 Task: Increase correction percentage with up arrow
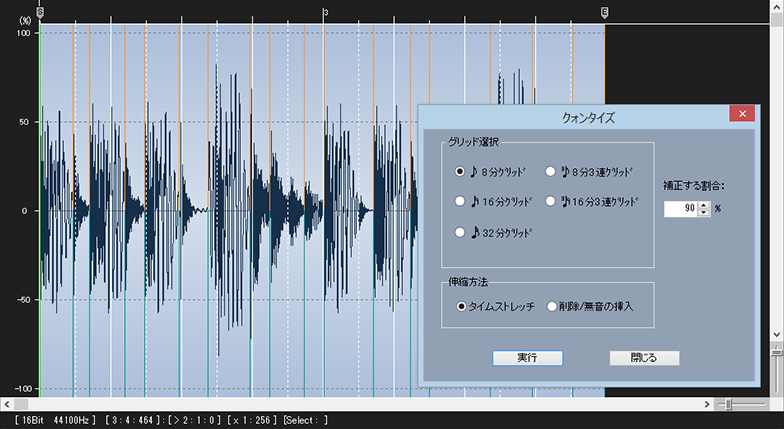pos(704,205)
